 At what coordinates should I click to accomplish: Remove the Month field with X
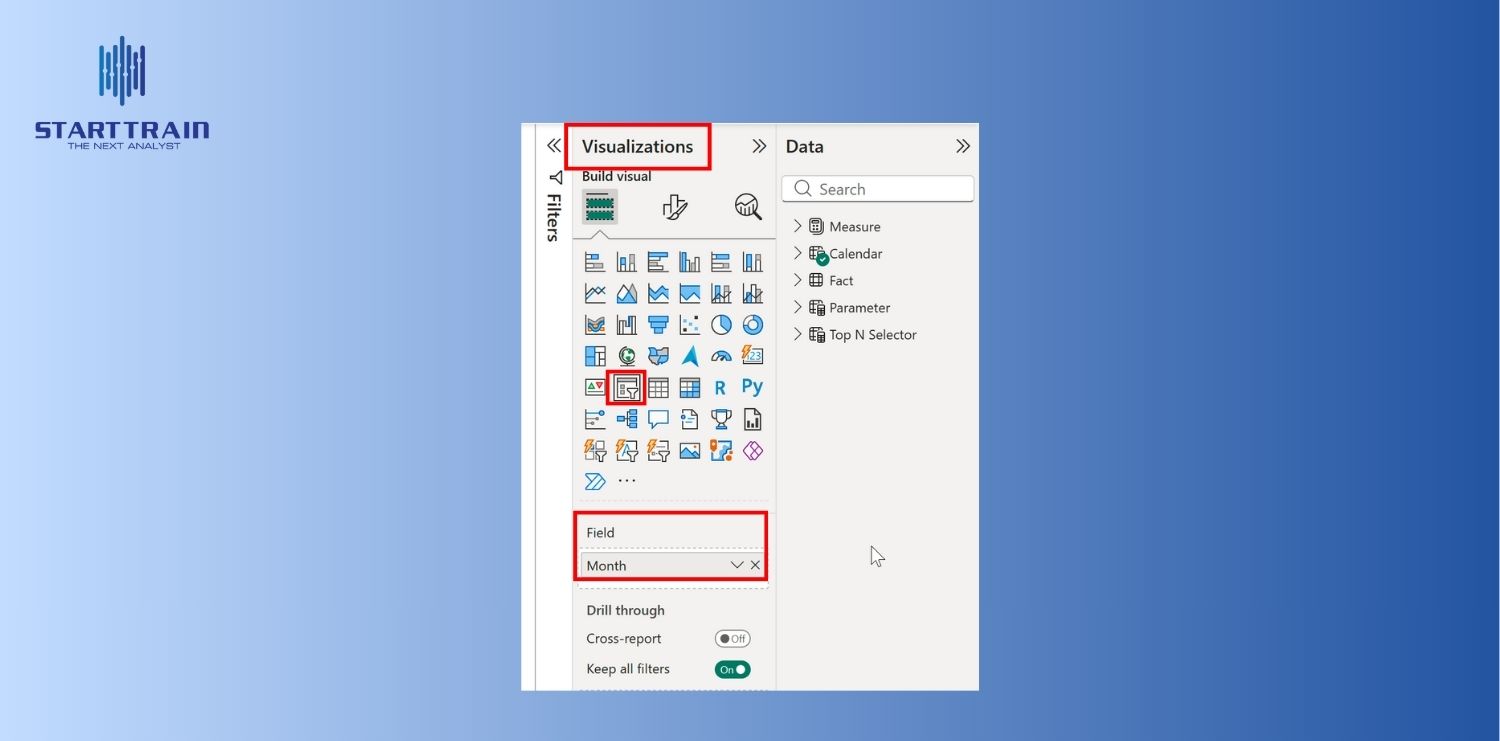755,566
